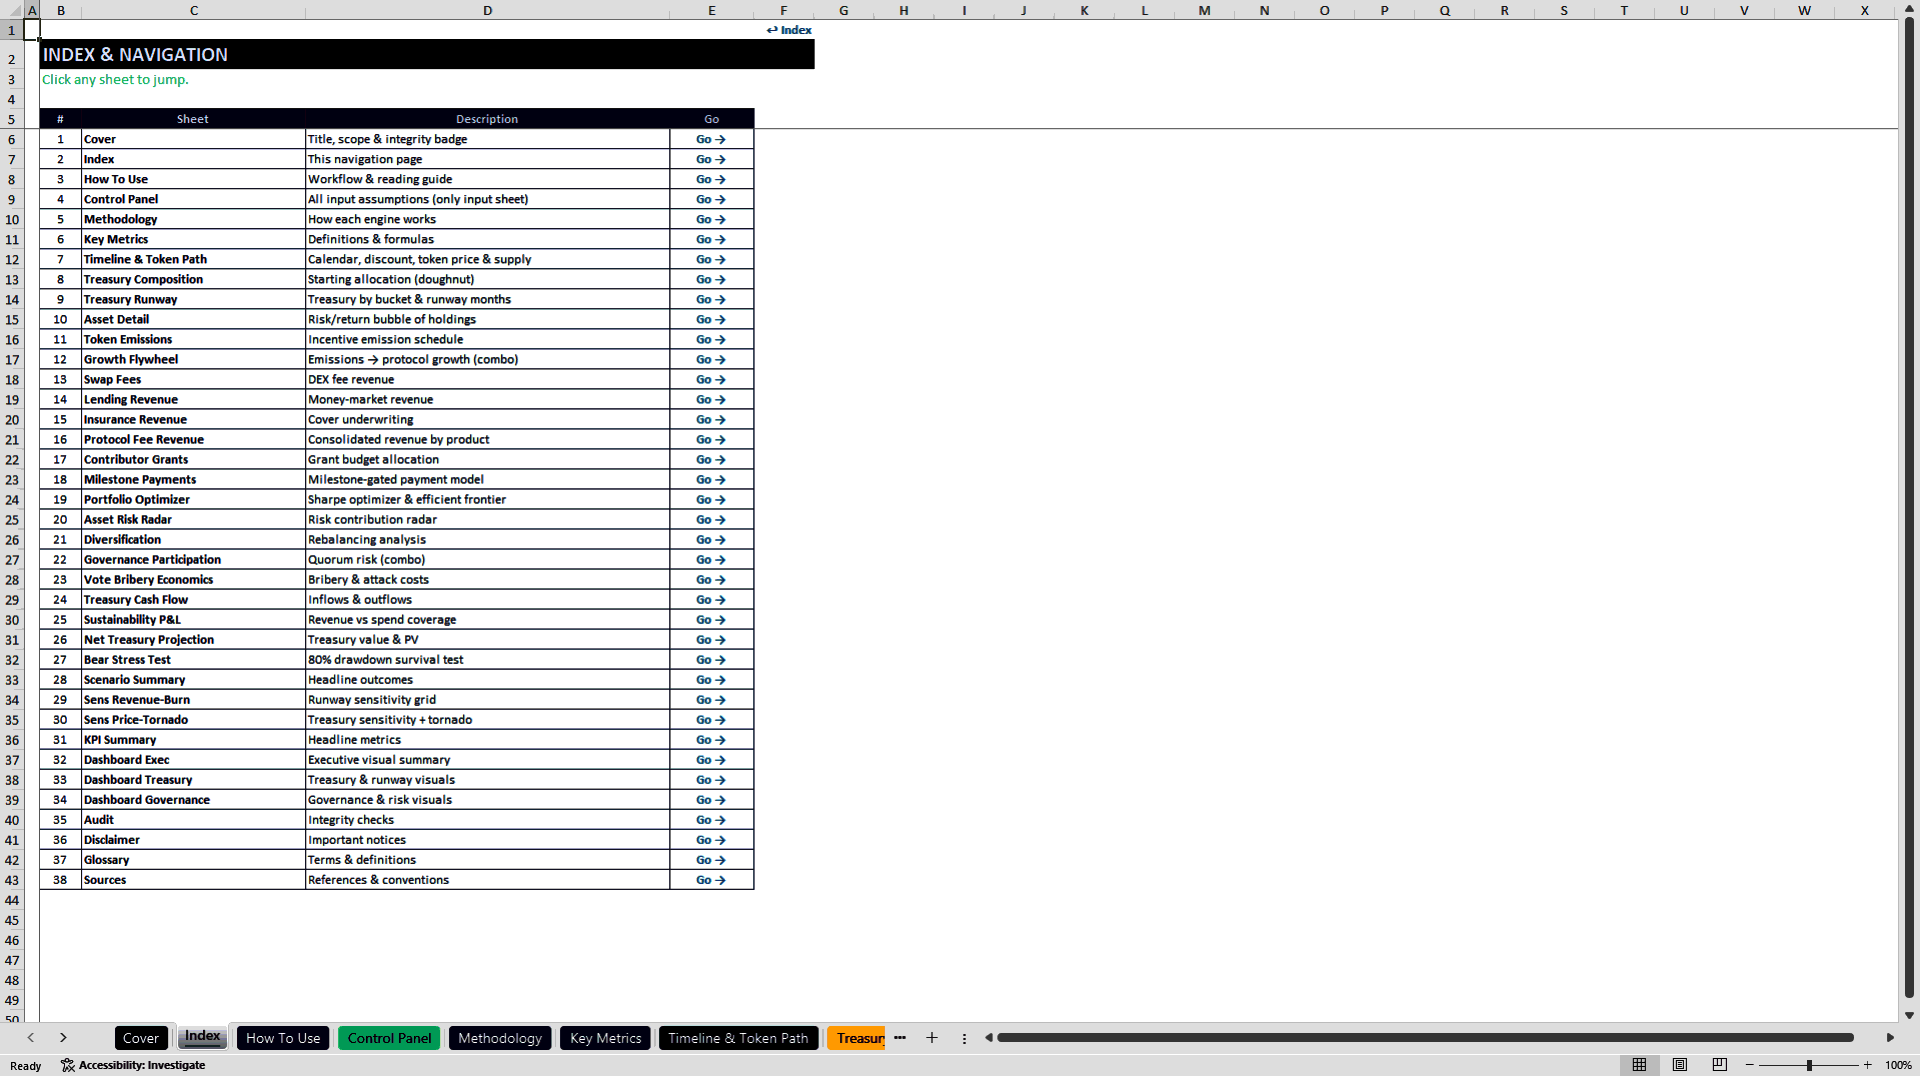The width and height of the screenshot is (1920, 1076).
Task: Open the Methodology sheet tab
Action: pyautogui.click(x=500, y=1038)
